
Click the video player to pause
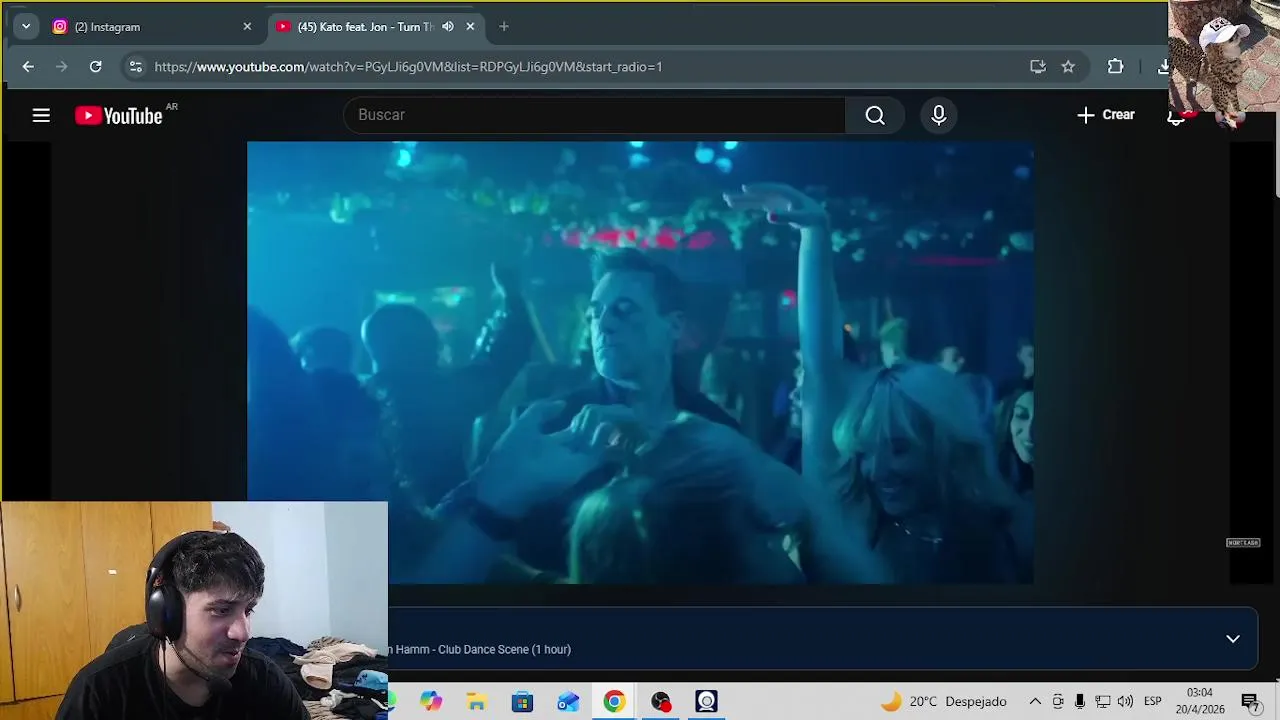pos(640,362)
